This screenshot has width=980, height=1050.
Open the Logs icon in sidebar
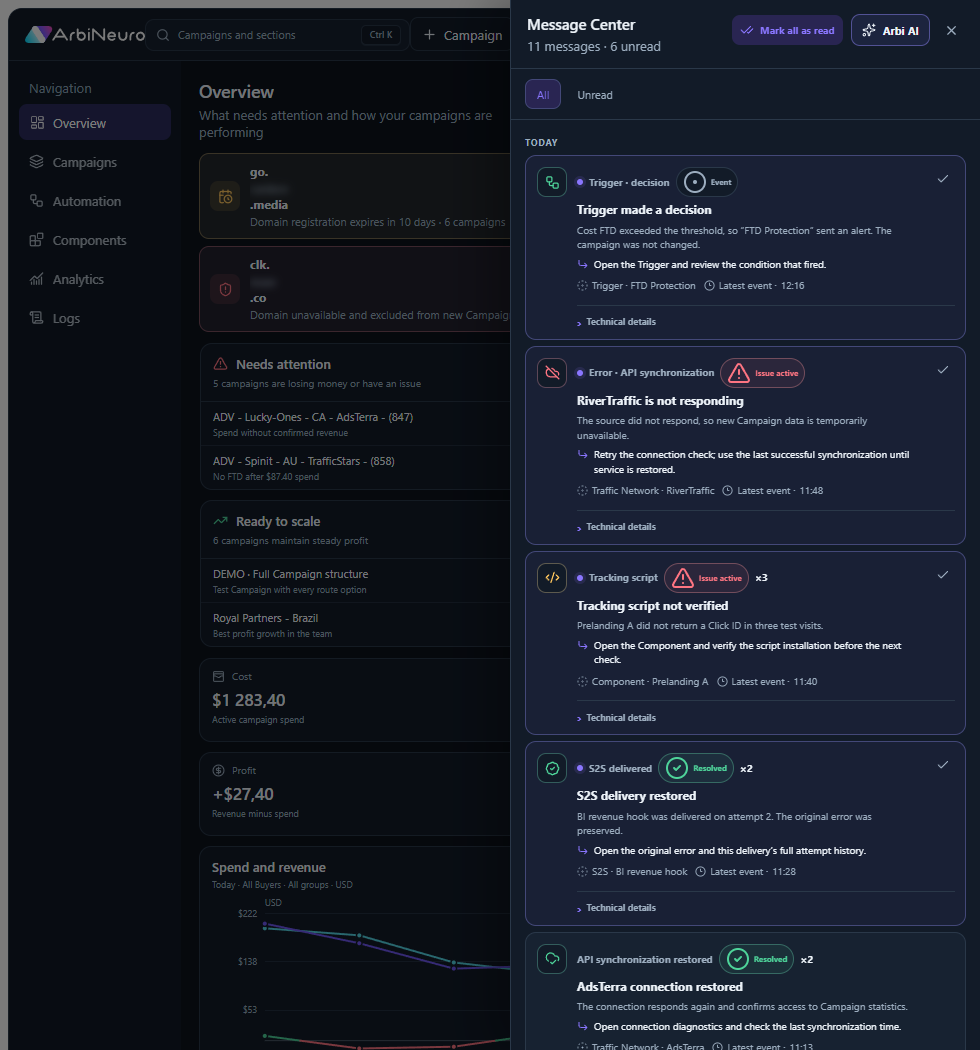pyautogui.click(x=37, y=318)
